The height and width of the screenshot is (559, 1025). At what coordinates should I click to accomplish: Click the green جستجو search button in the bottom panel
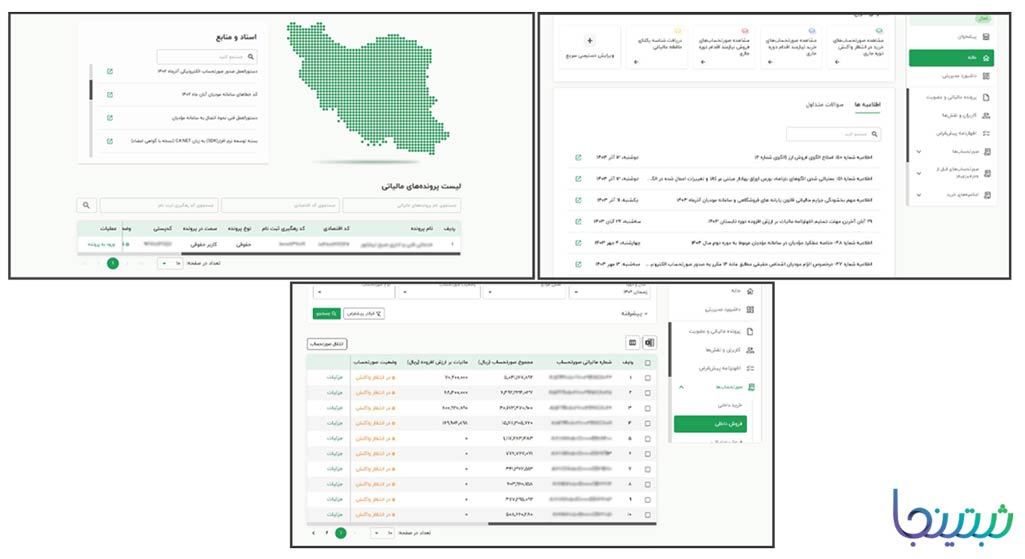pyautogui.click(x=326, y=314)
